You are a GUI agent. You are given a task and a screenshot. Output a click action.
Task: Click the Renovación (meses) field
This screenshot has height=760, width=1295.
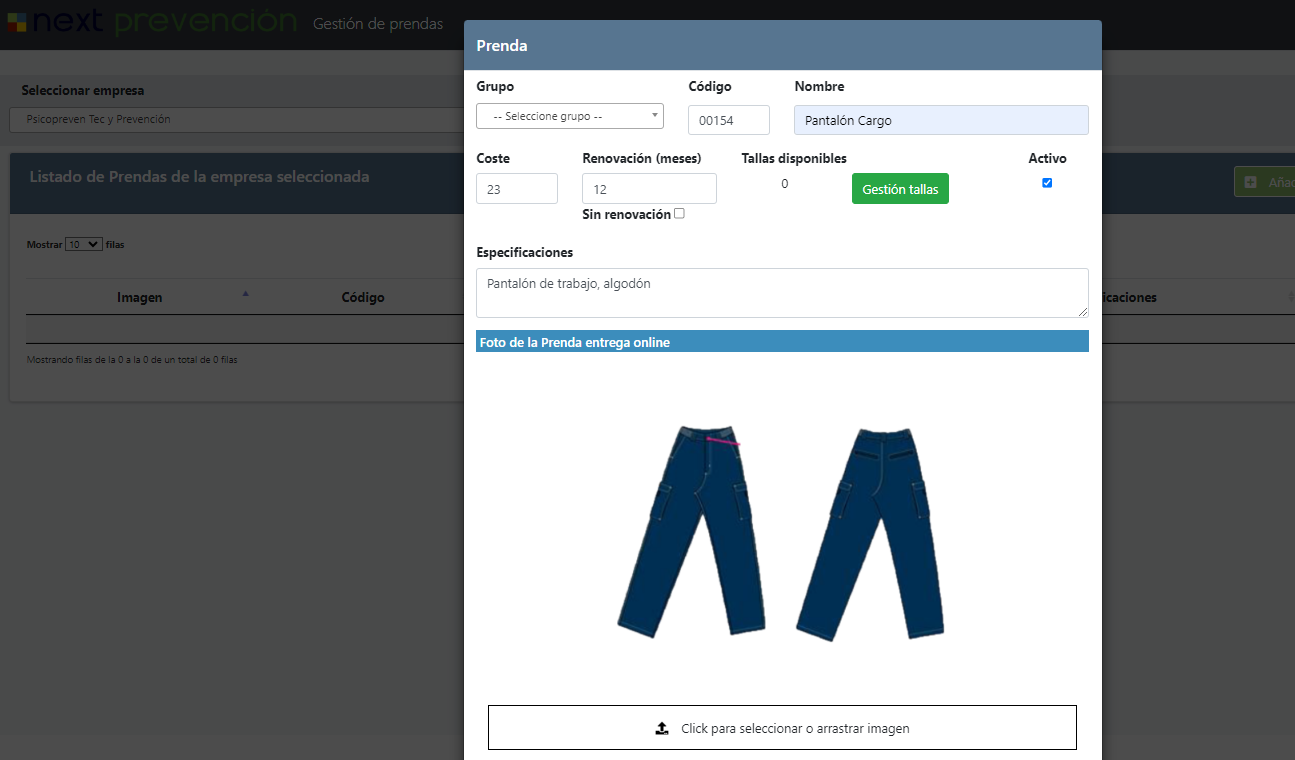[x=649, y=188]
